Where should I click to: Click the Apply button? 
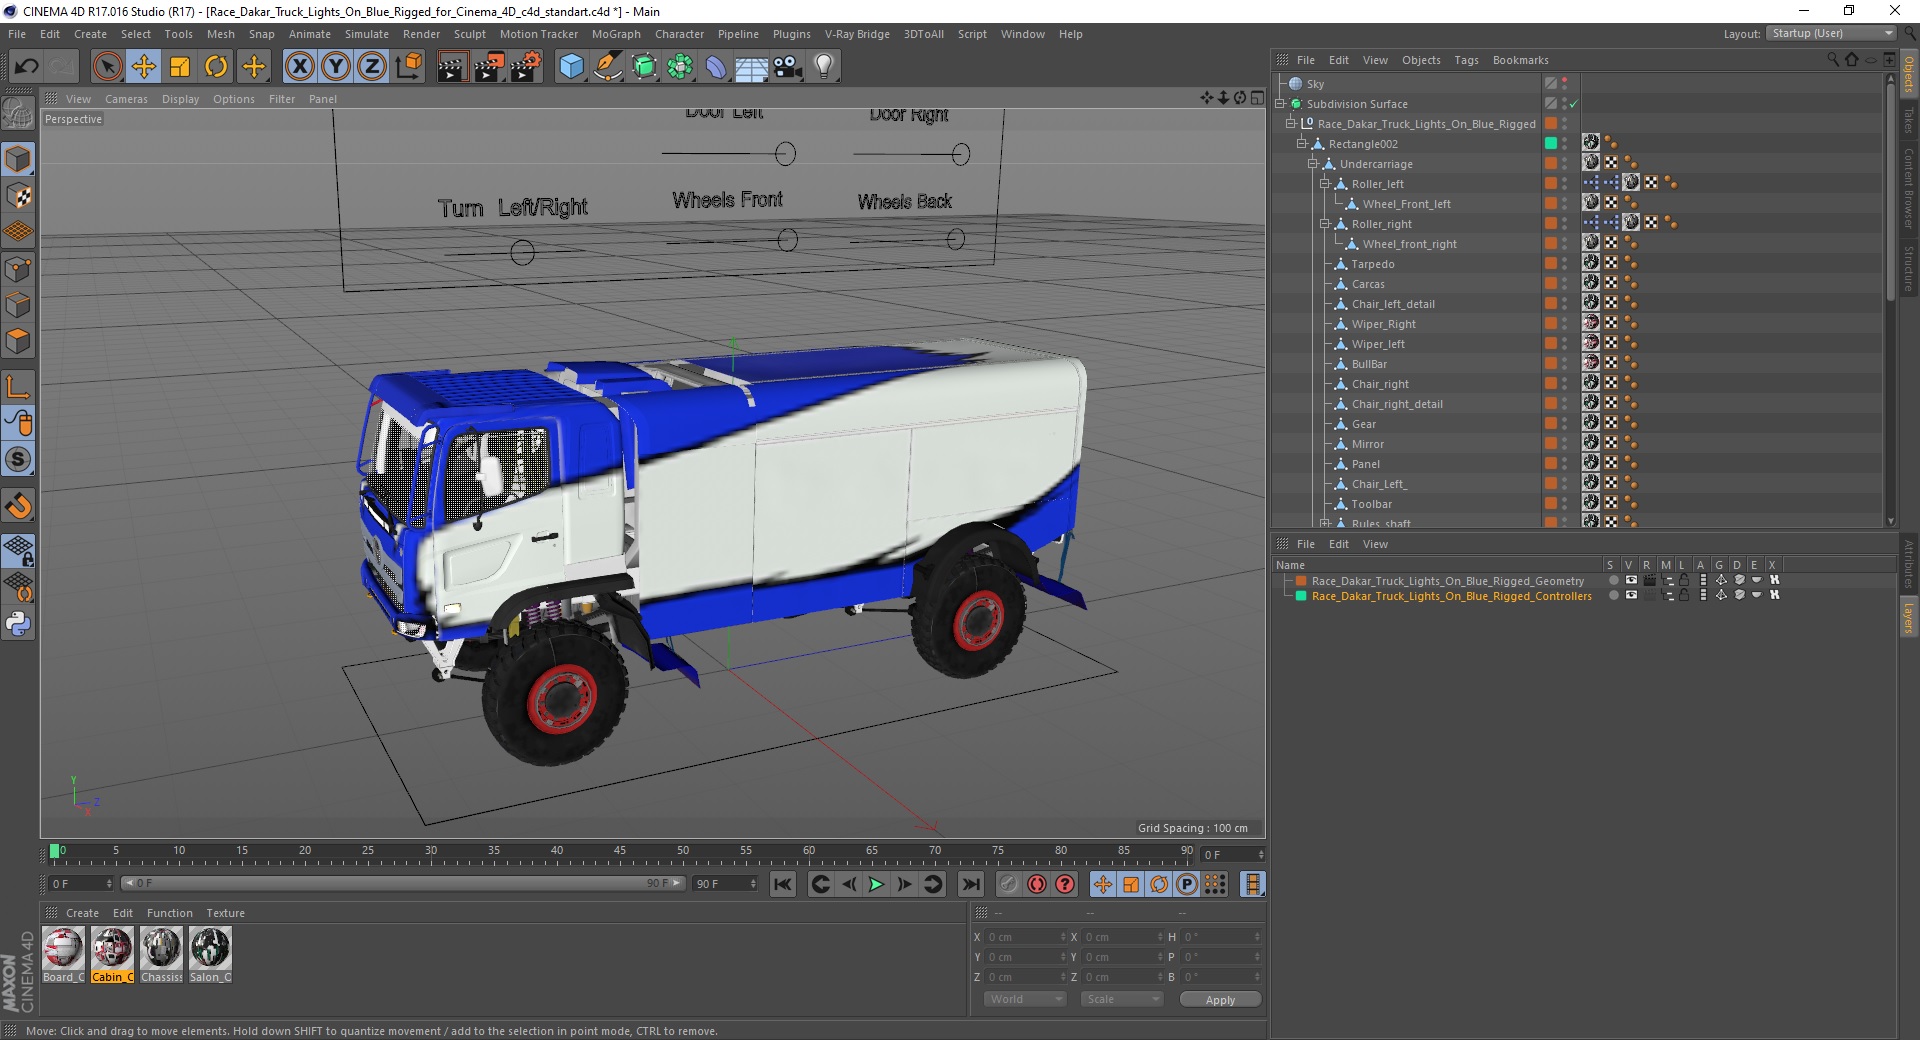pos(1220,999)
